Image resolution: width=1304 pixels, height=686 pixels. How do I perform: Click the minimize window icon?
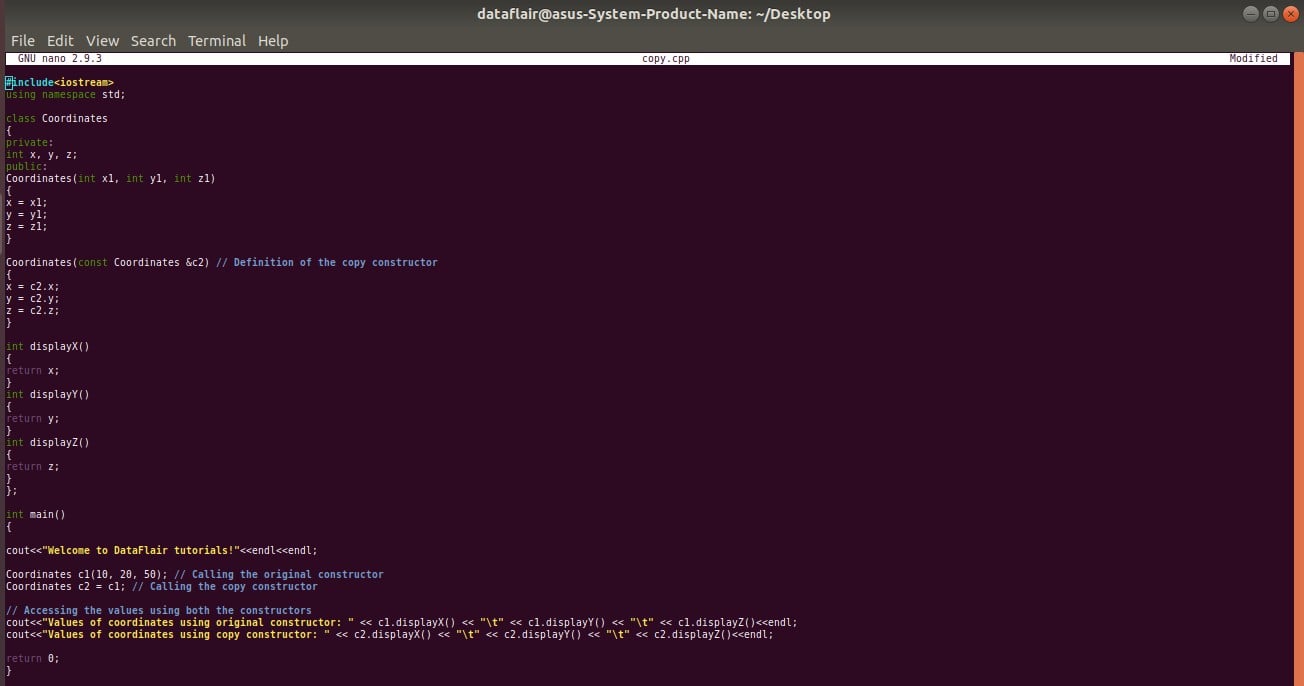point(1249,13)
